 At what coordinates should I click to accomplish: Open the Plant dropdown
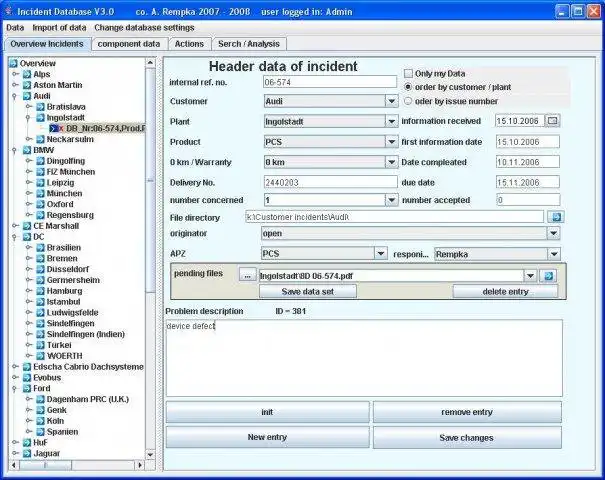(391, 121)
